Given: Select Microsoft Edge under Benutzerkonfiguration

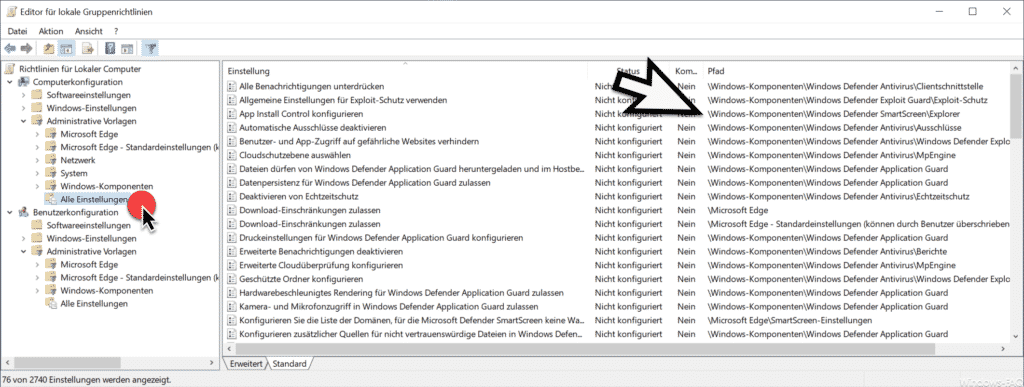Looking at the screenshot, I should (89, 264).
